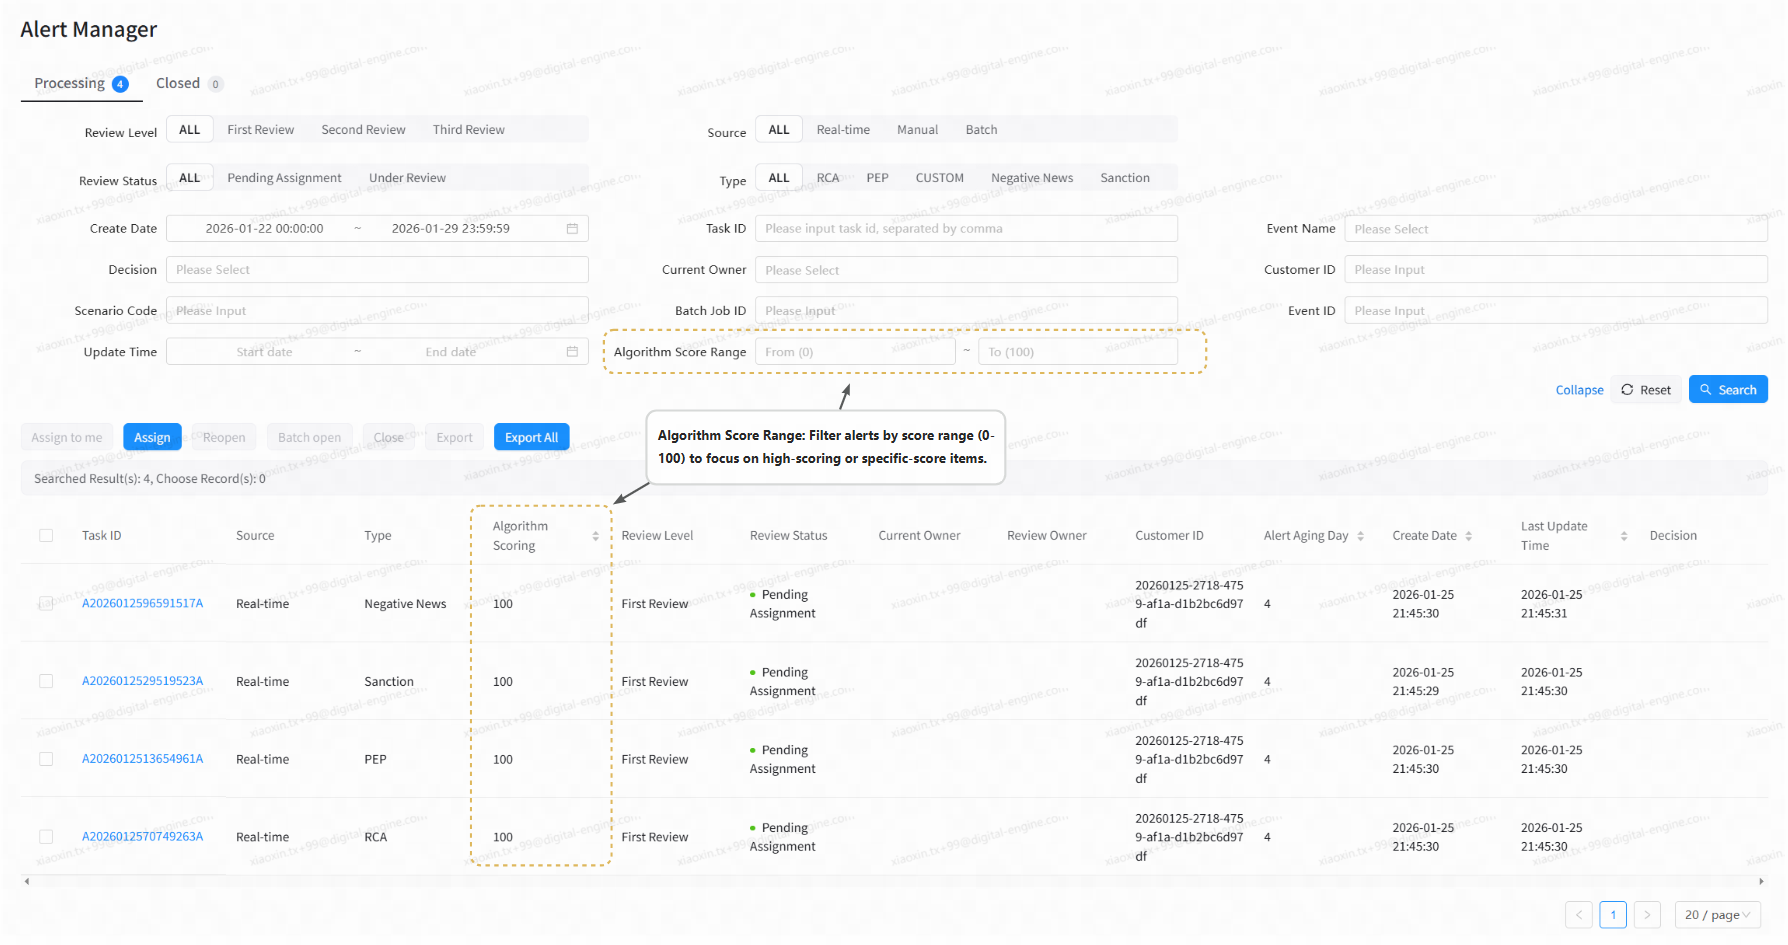Tick the PEP alert row checkbox
The height and width of the screenshot is (945, 1788).
coord(46,759)
